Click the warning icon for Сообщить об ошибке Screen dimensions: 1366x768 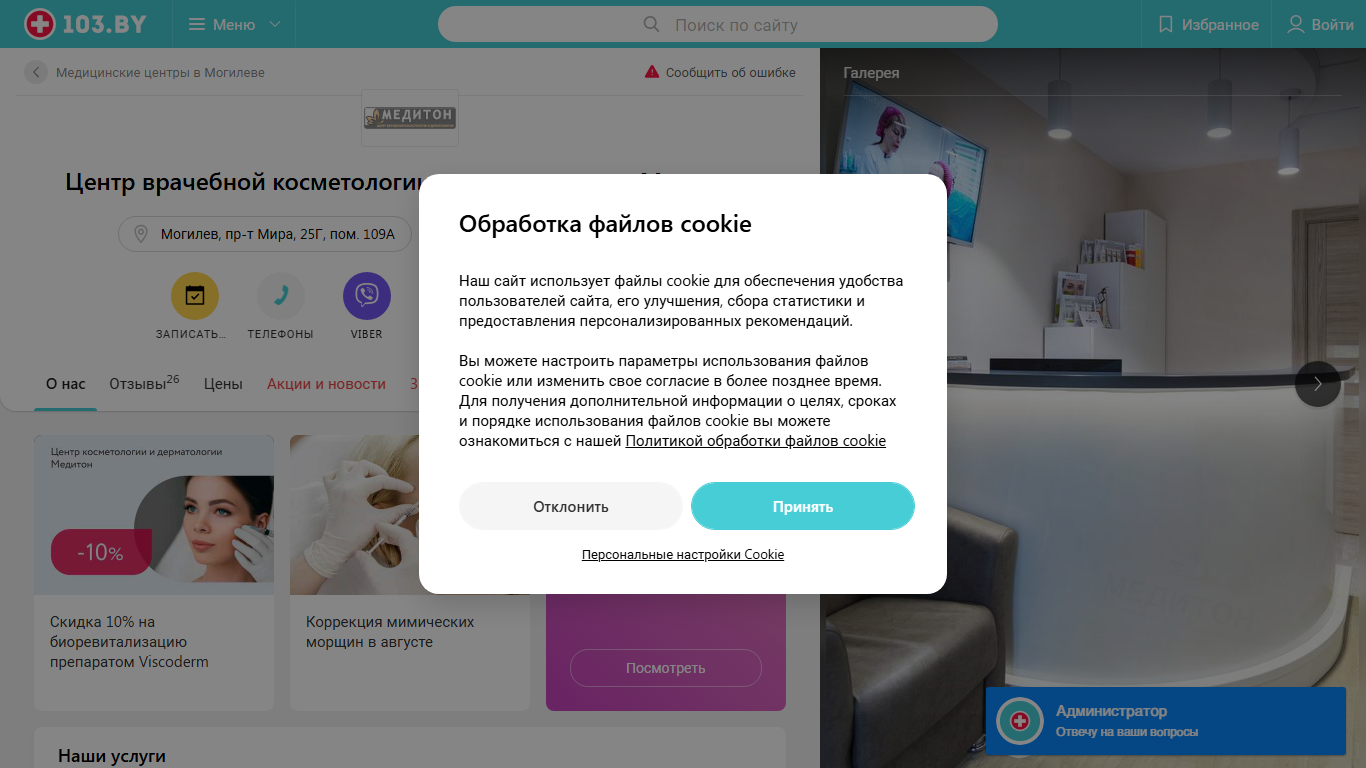[x=652, y=72]
